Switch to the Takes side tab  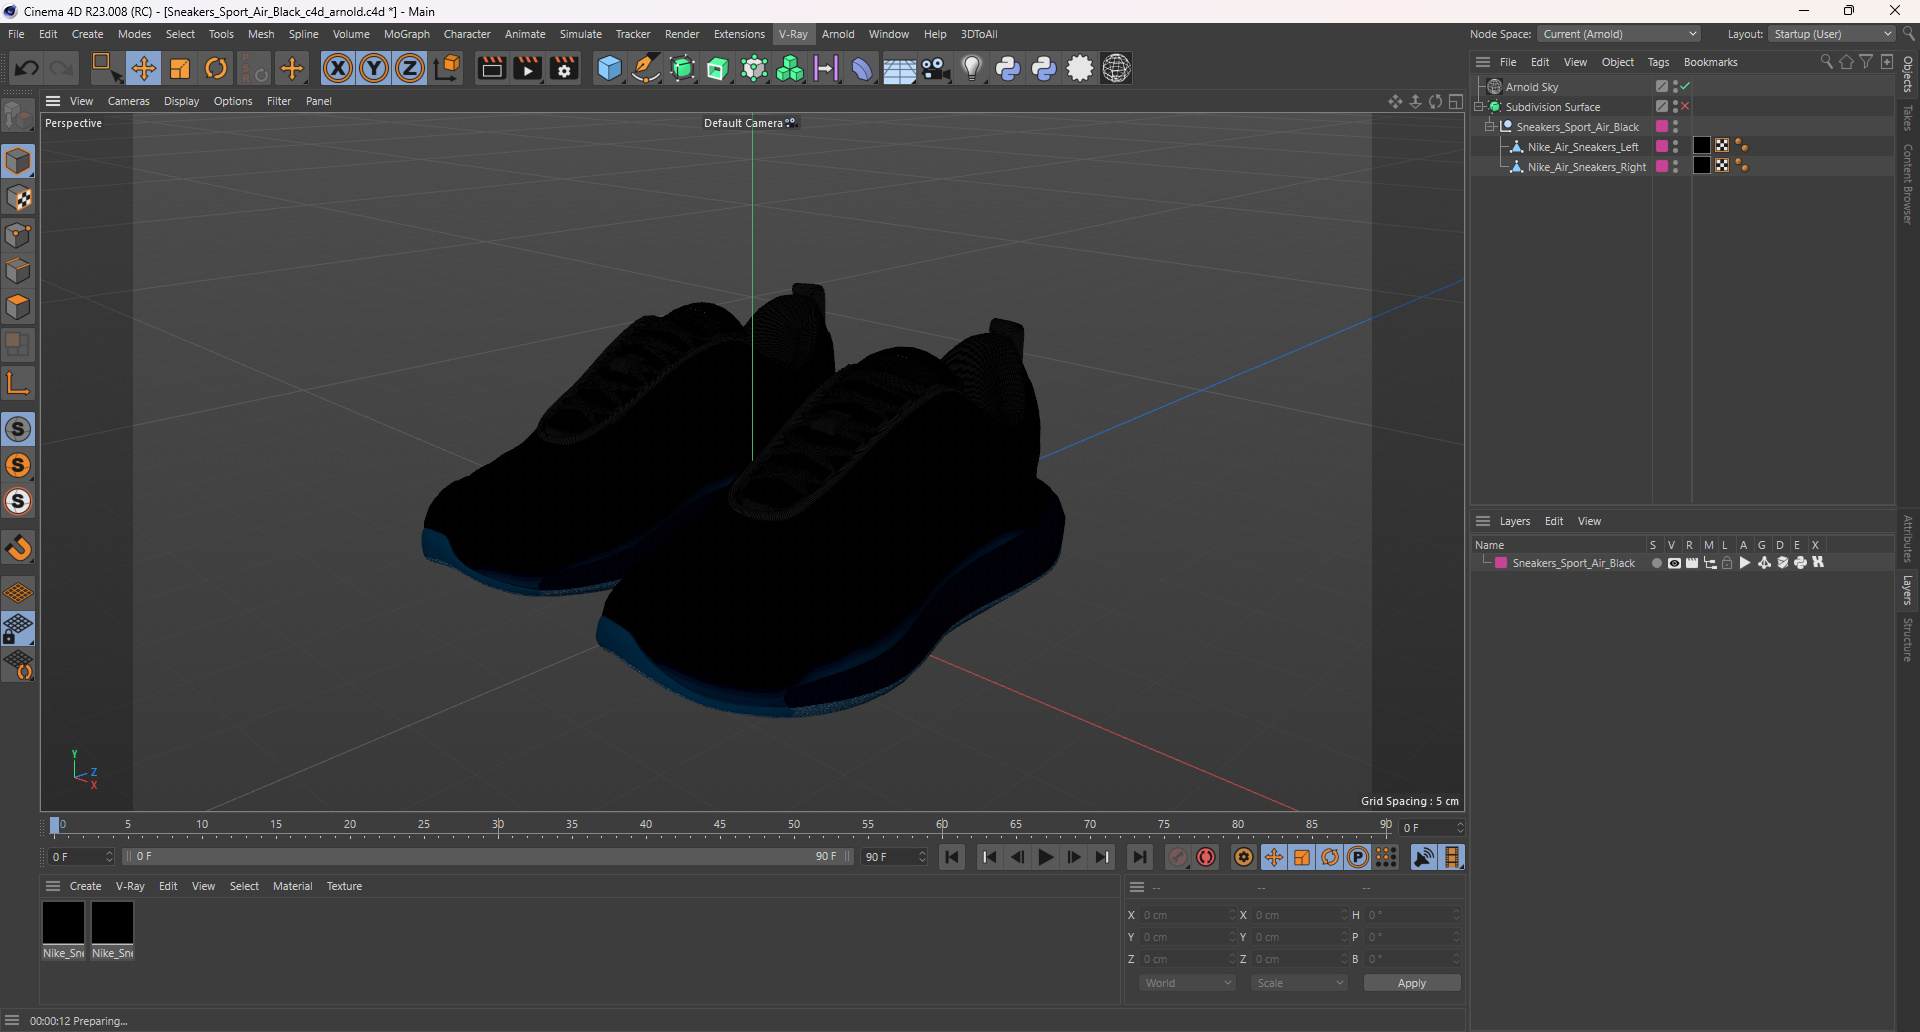[1908, 117]
